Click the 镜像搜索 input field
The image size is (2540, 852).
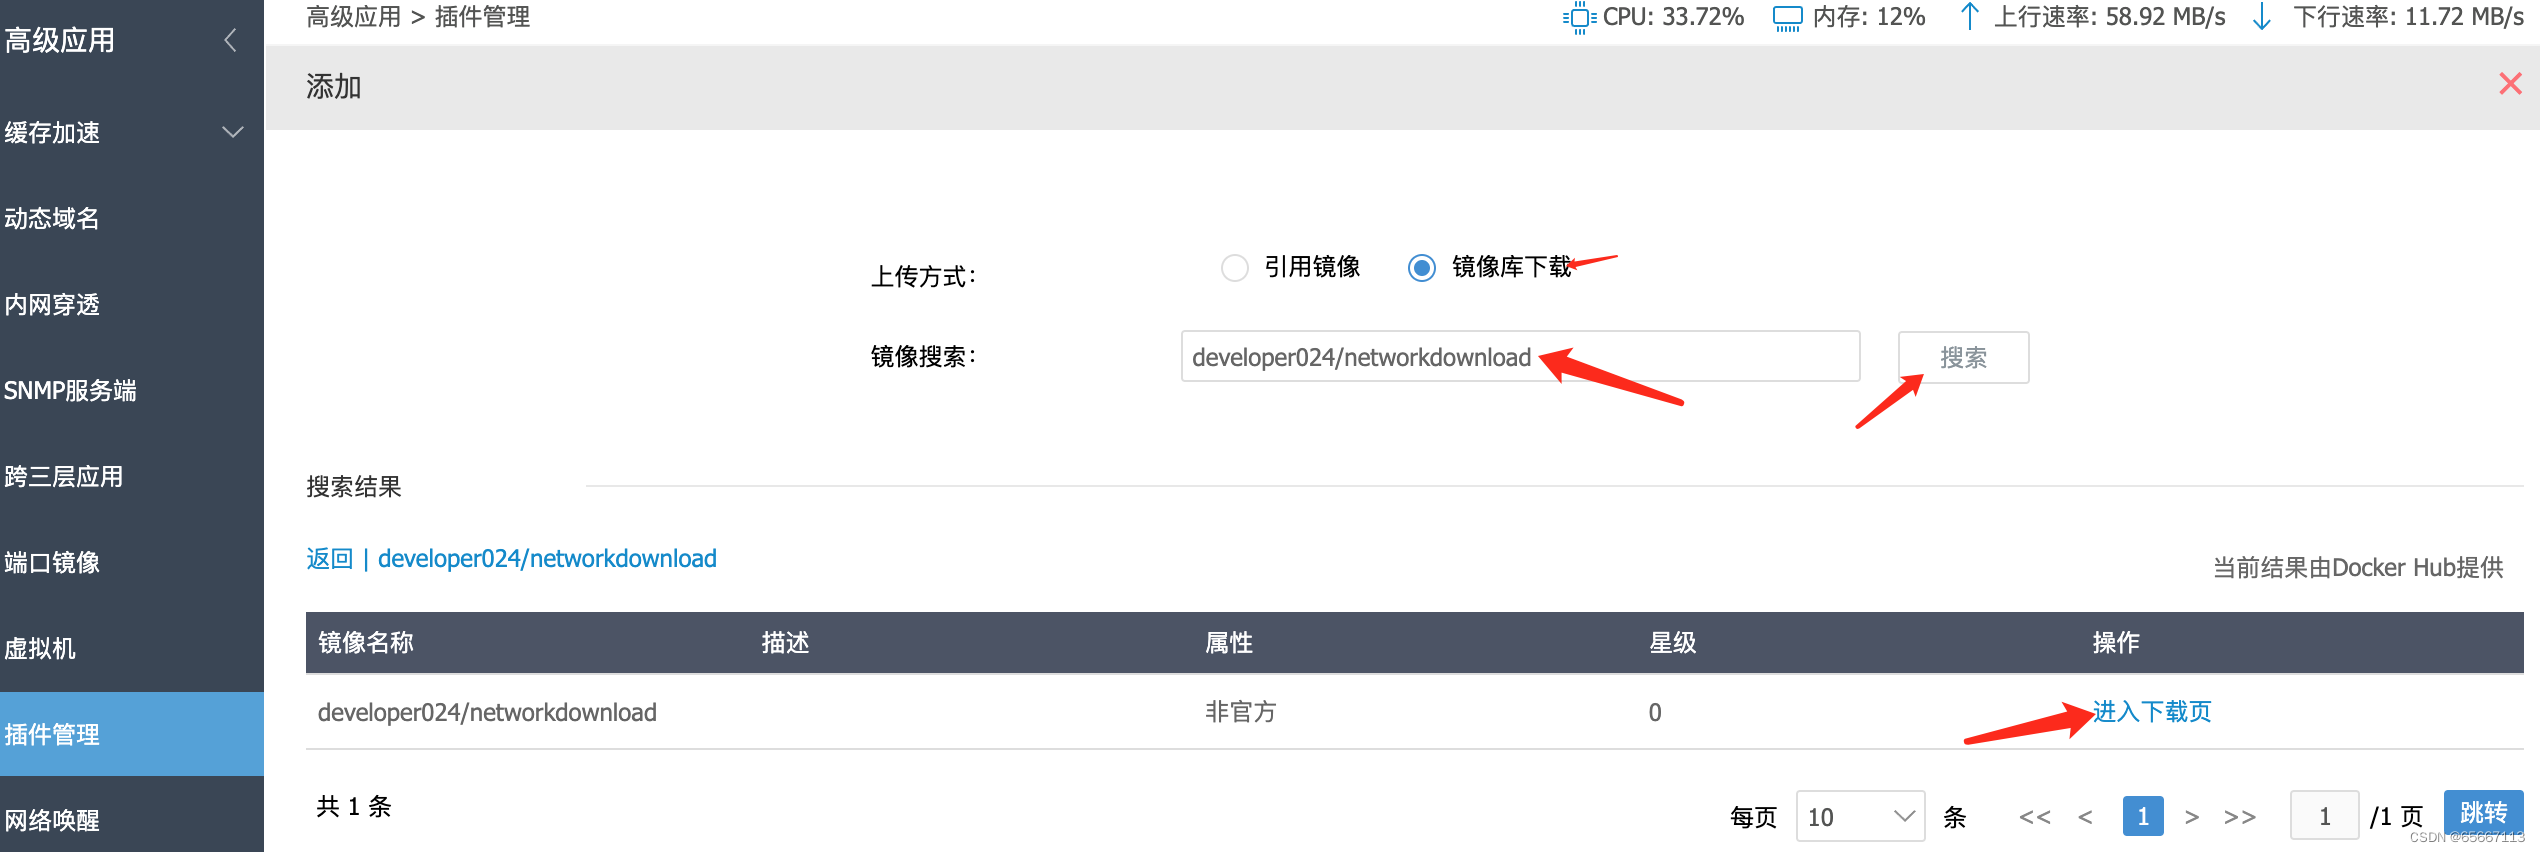(x=1520, y=356)
